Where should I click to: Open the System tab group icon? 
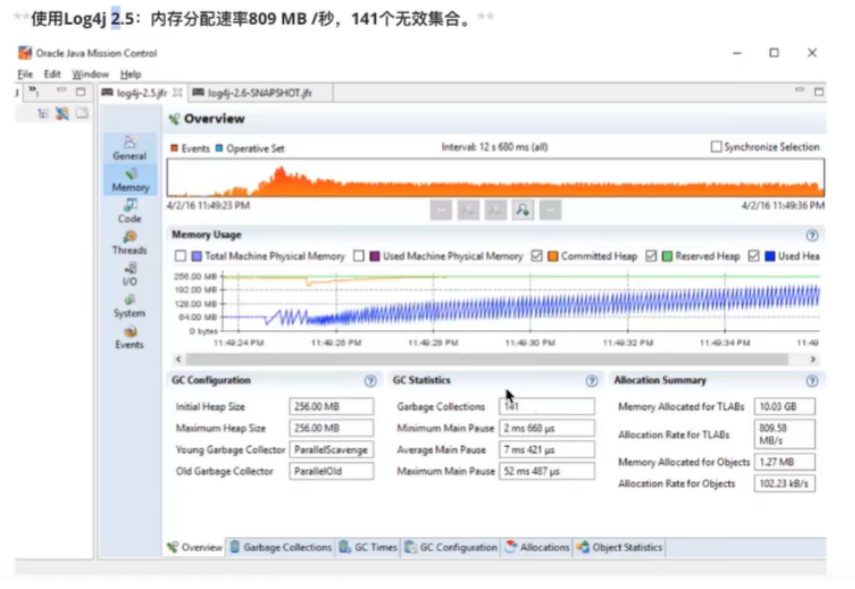tap(130, 305)
